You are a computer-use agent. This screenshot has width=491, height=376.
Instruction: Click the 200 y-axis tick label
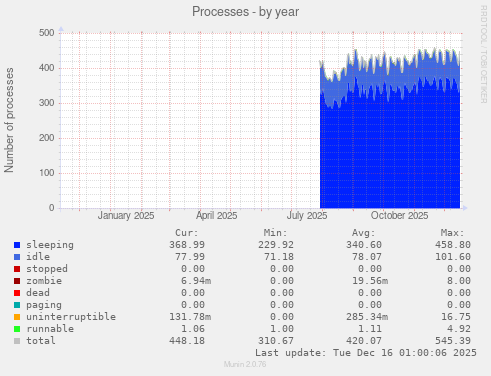47,138
